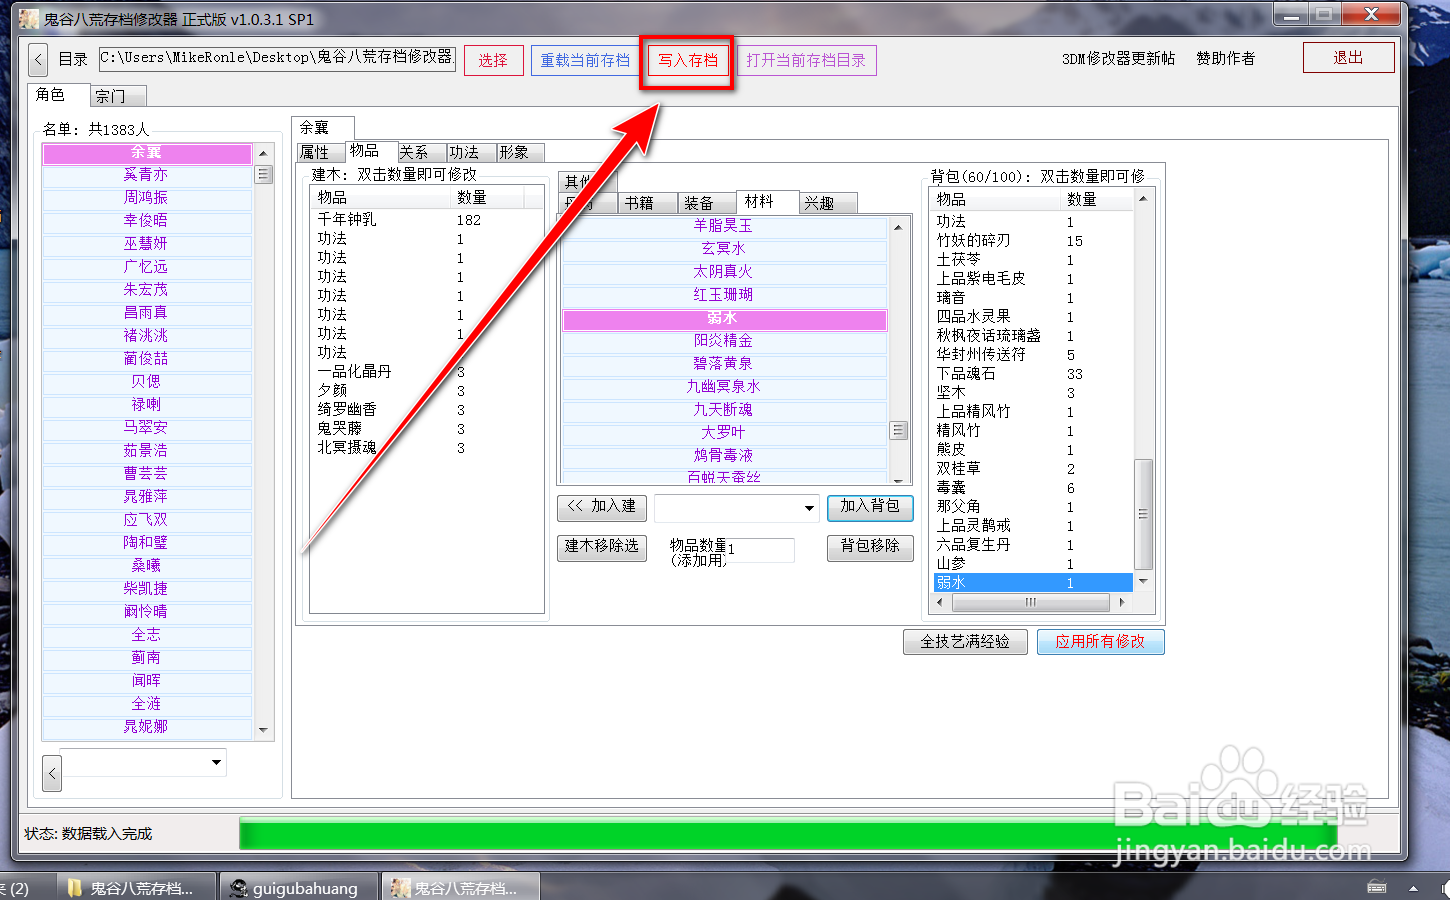Open the 属性 sub-tab
The image size is (1450, 900).
321,152
